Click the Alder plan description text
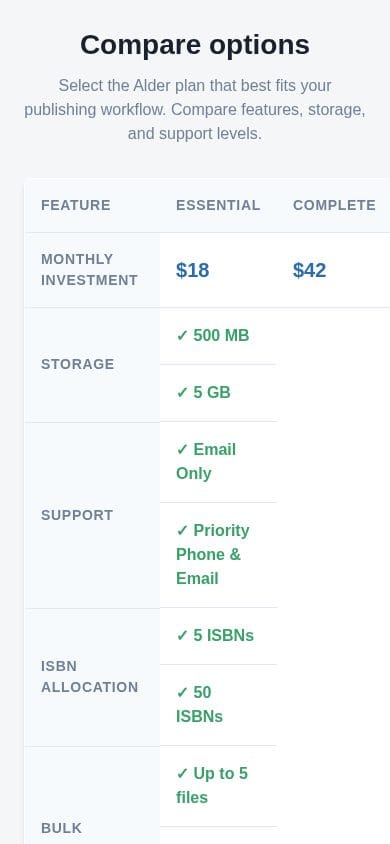The width and height of the screenshot is (390, 844). (x=195, y=109)
